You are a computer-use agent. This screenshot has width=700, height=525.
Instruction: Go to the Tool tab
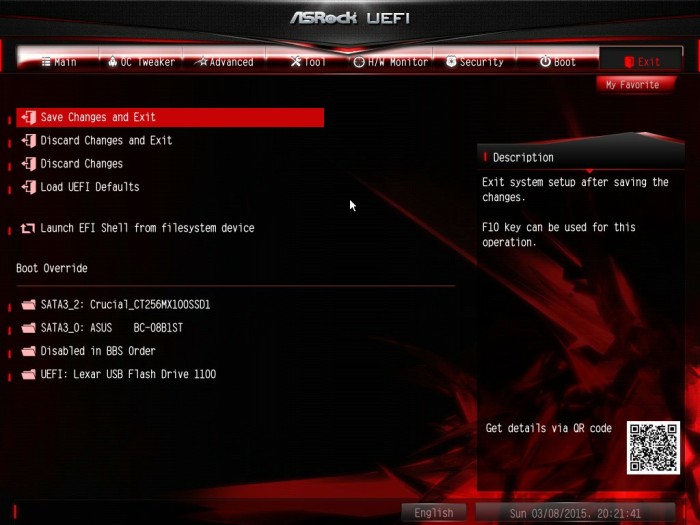point(308,62)
